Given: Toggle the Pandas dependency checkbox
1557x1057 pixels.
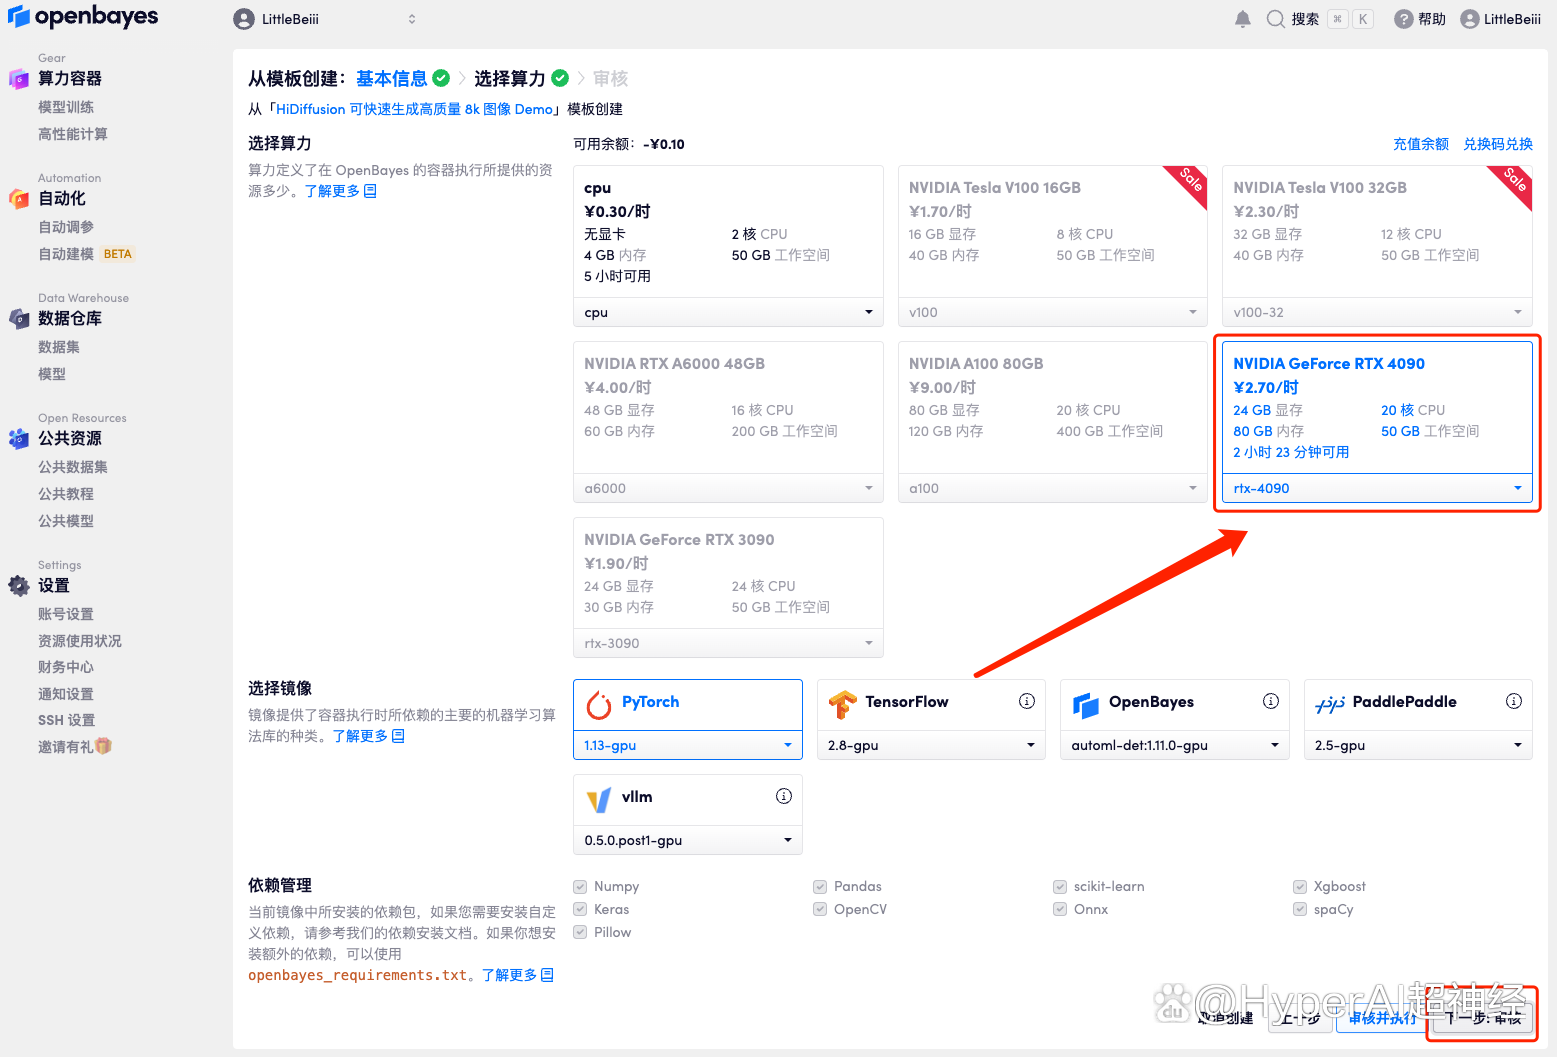Looking at the screenshot, I should tap(820, 887).
